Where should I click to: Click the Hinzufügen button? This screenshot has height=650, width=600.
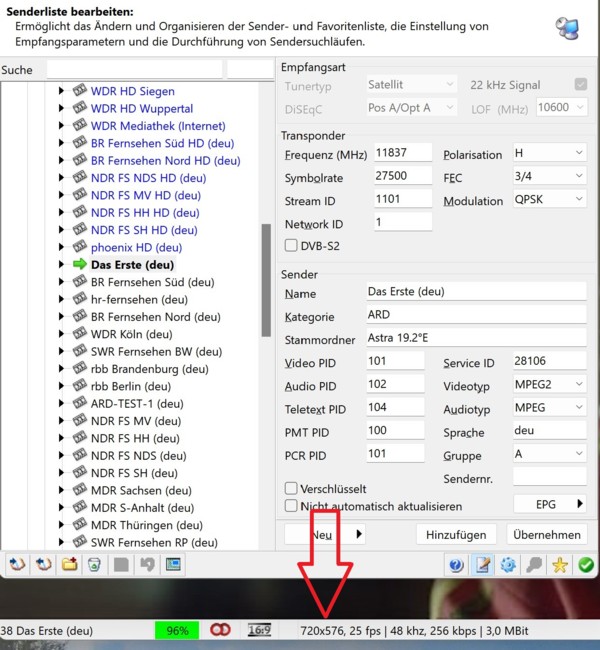(456, 534)
